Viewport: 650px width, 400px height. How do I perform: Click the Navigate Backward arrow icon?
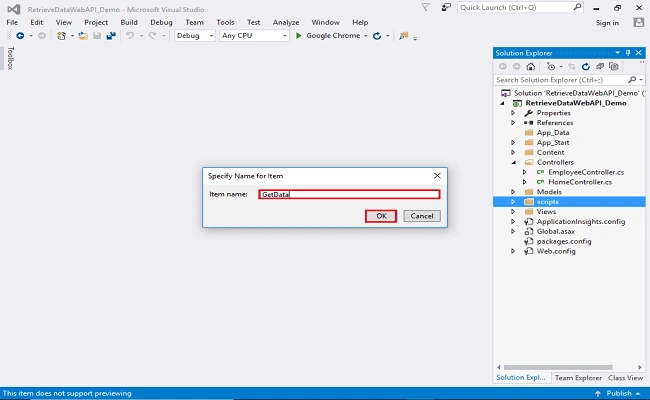point(20,36)
